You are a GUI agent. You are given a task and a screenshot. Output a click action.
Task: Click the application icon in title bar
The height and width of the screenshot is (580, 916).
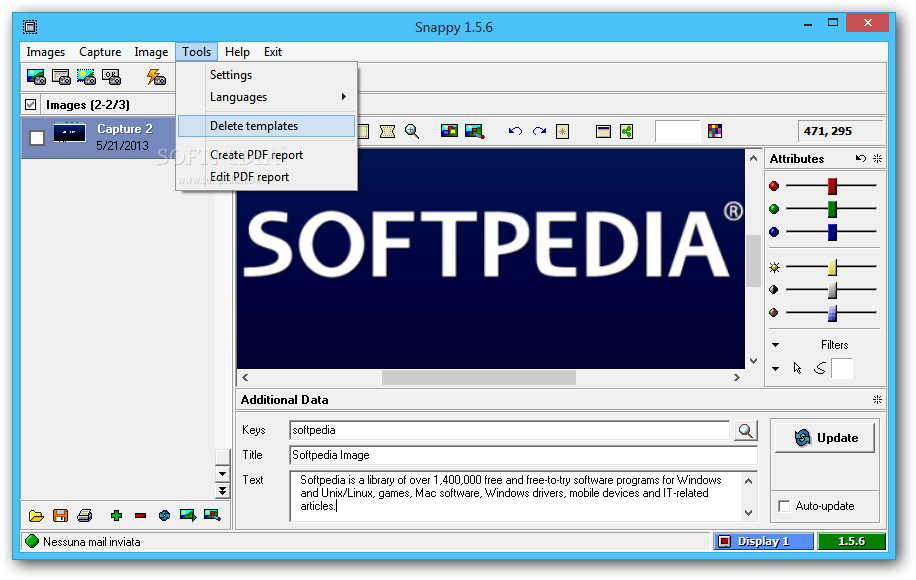(x=30, y=27)
